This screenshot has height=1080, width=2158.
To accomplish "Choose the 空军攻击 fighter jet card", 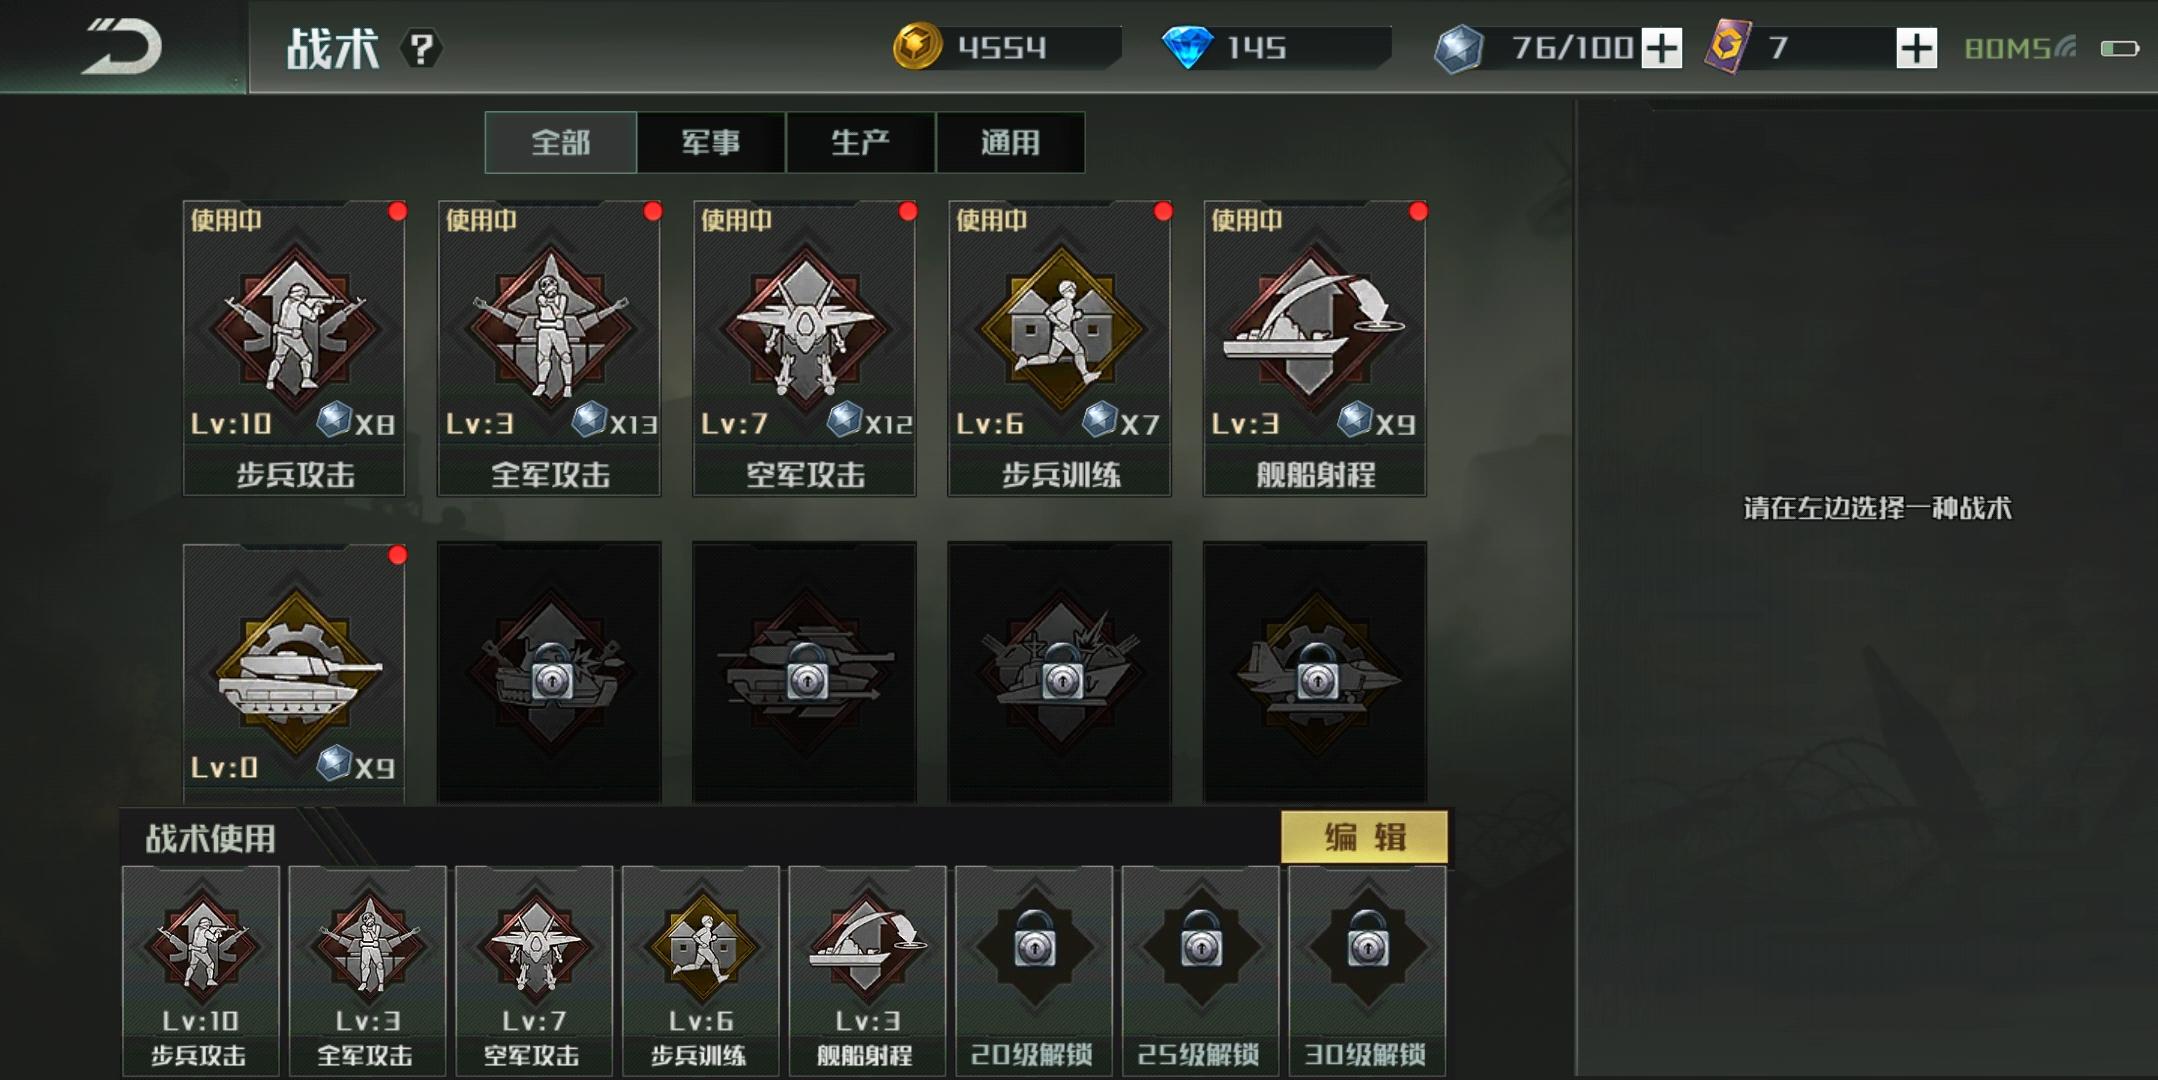I will pos(804,348).
